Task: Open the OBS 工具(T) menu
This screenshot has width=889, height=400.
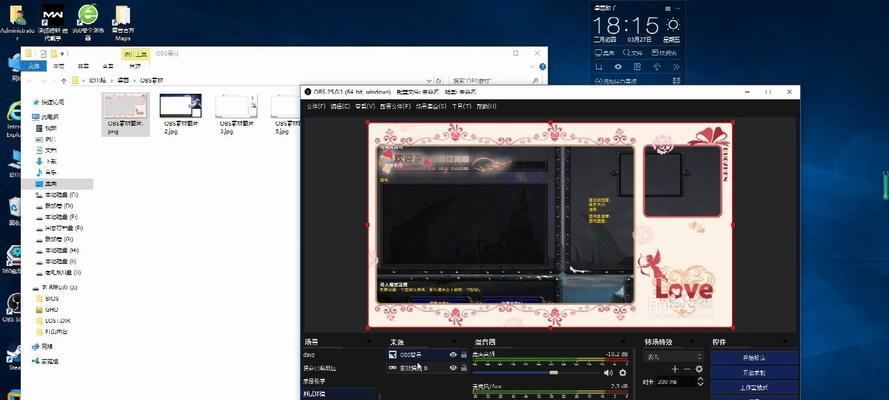Action: coord(462,106)
